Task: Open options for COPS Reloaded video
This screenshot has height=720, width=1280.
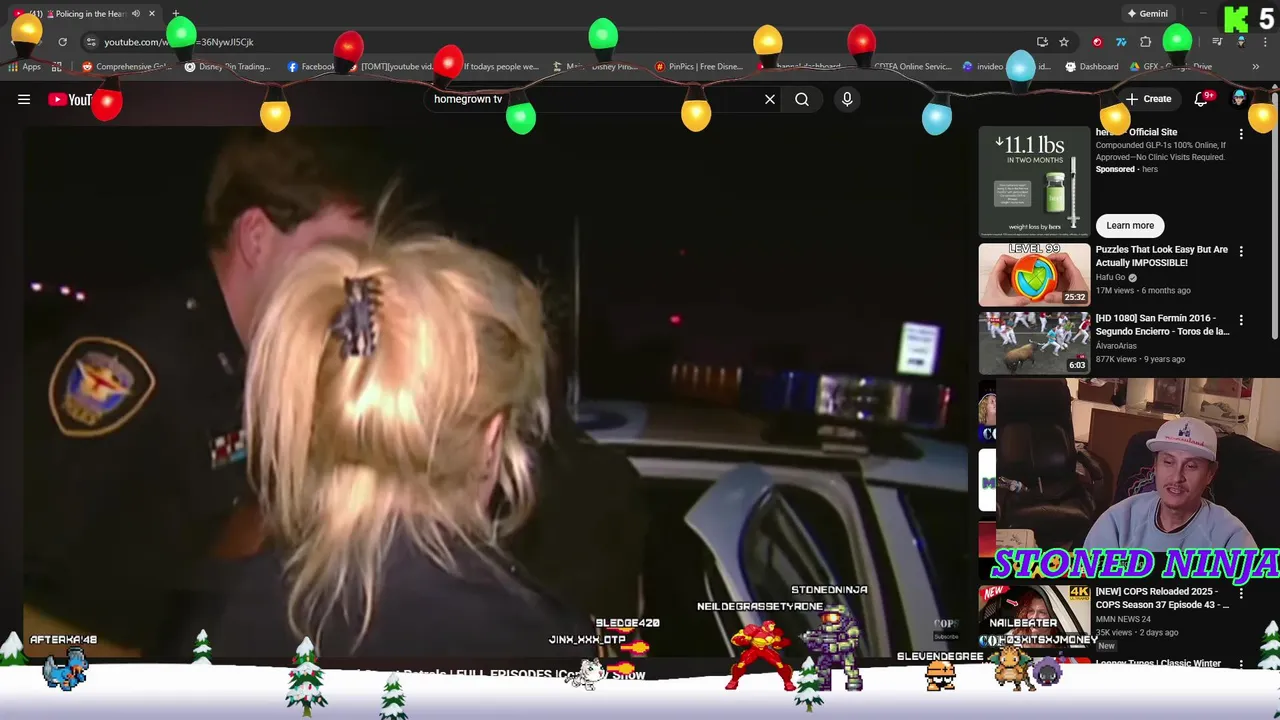Action: pos(1241,593)
